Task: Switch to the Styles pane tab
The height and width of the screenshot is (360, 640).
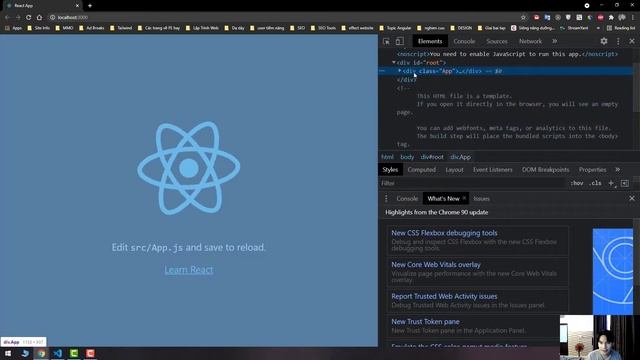Action: pos(390,170)
